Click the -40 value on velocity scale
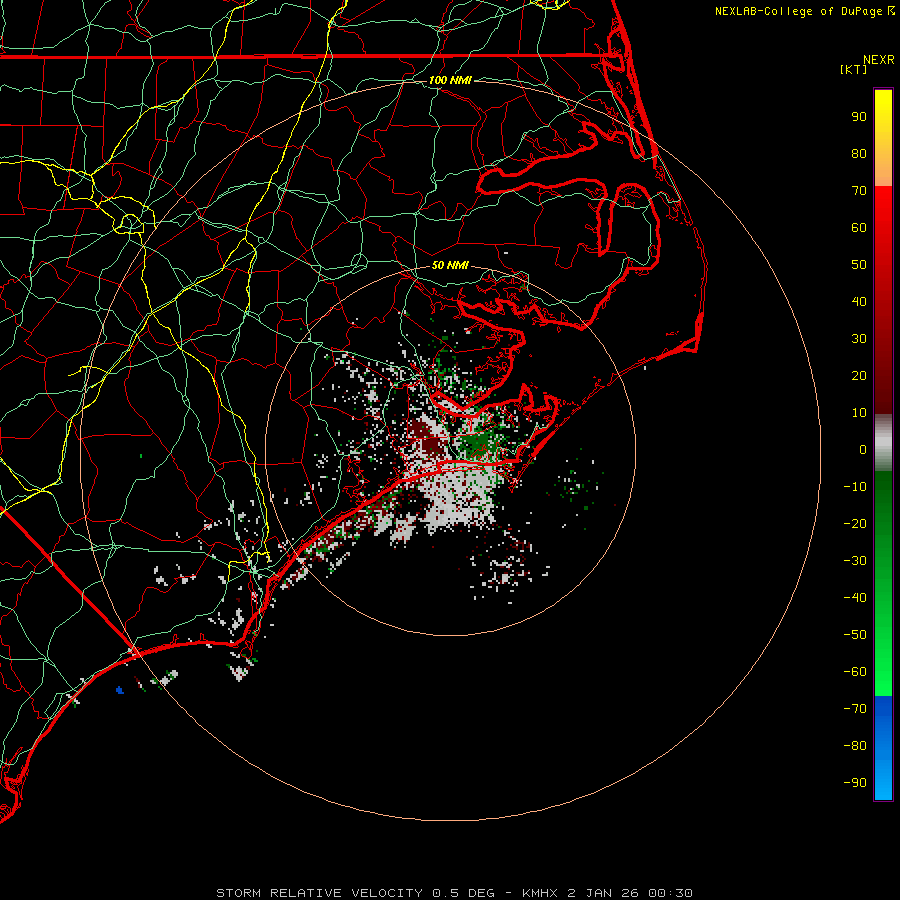This screenshot has width=900, height=900. (855, 598)
